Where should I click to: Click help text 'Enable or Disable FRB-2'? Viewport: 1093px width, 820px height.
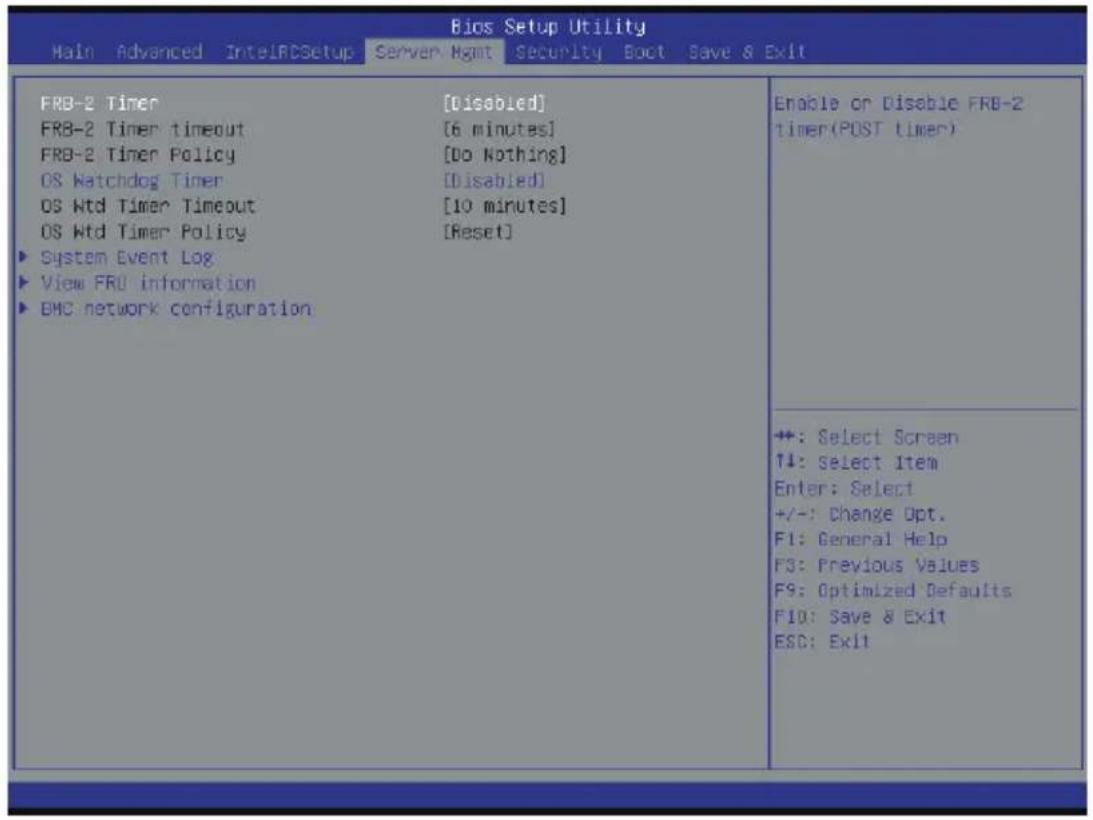899,104
